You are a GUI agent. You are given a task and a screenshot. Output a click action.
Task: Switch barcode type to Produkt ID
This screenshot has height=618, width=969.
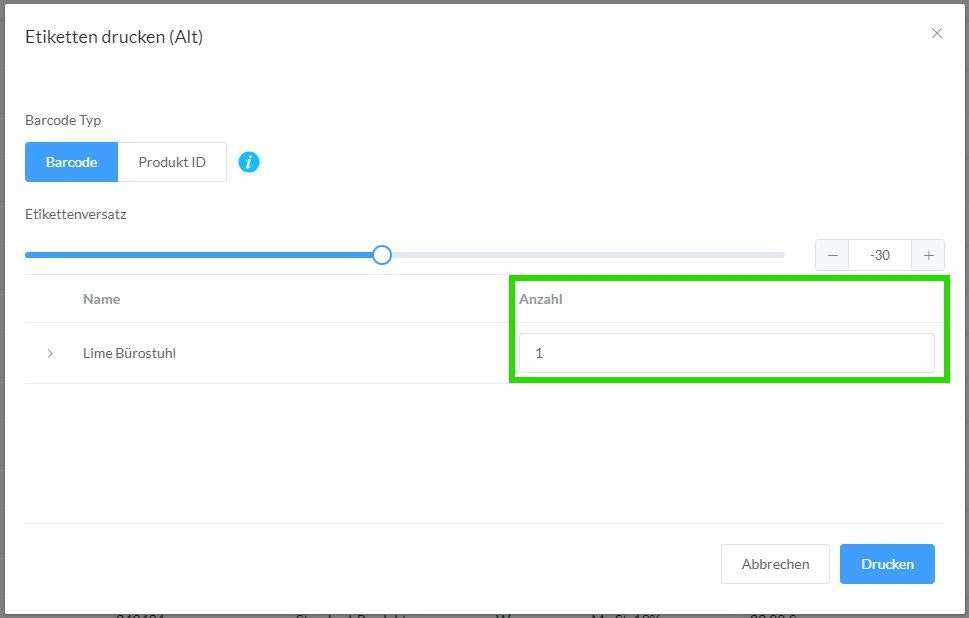coord(172,162)
